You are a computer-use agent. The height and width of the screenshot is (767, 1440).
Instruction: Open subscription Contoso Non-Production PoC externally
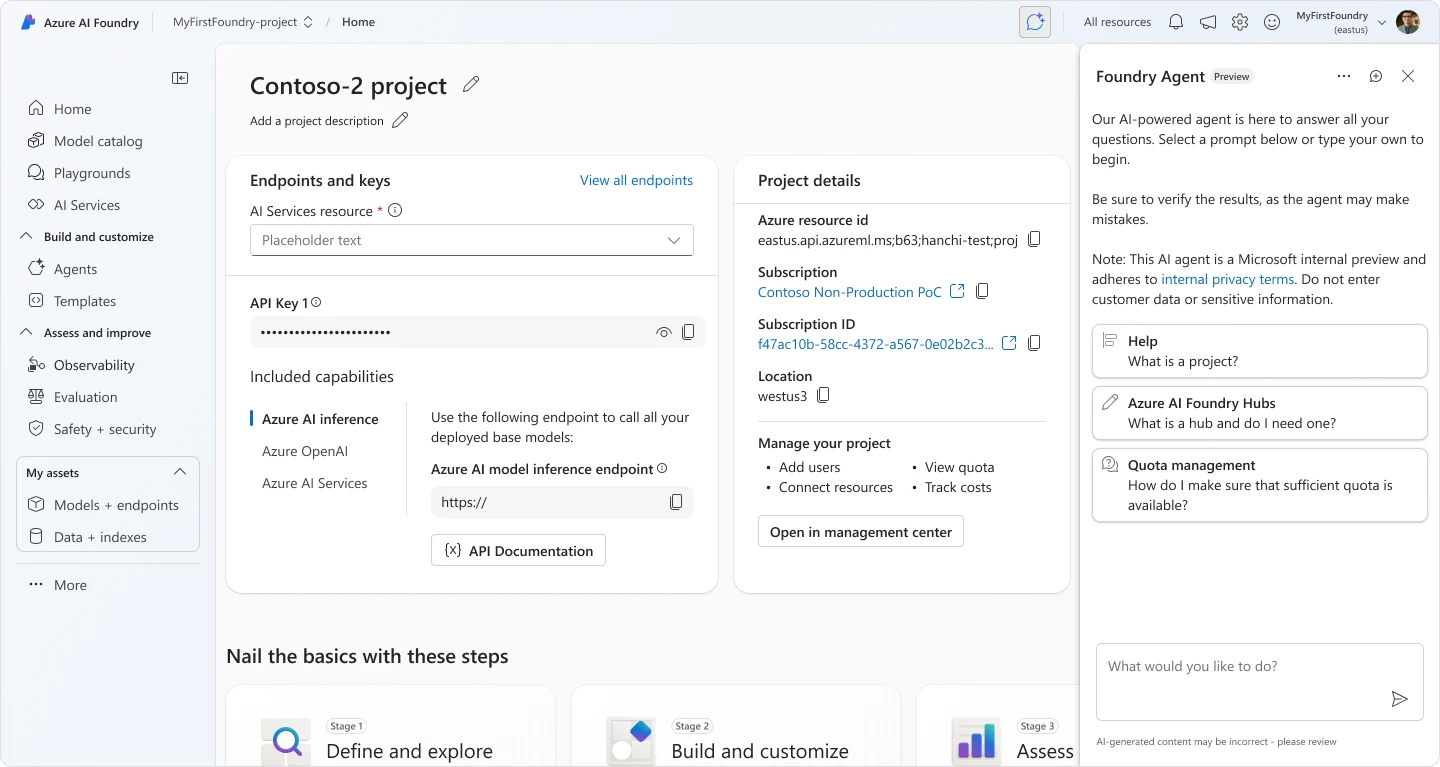point(957,291)
